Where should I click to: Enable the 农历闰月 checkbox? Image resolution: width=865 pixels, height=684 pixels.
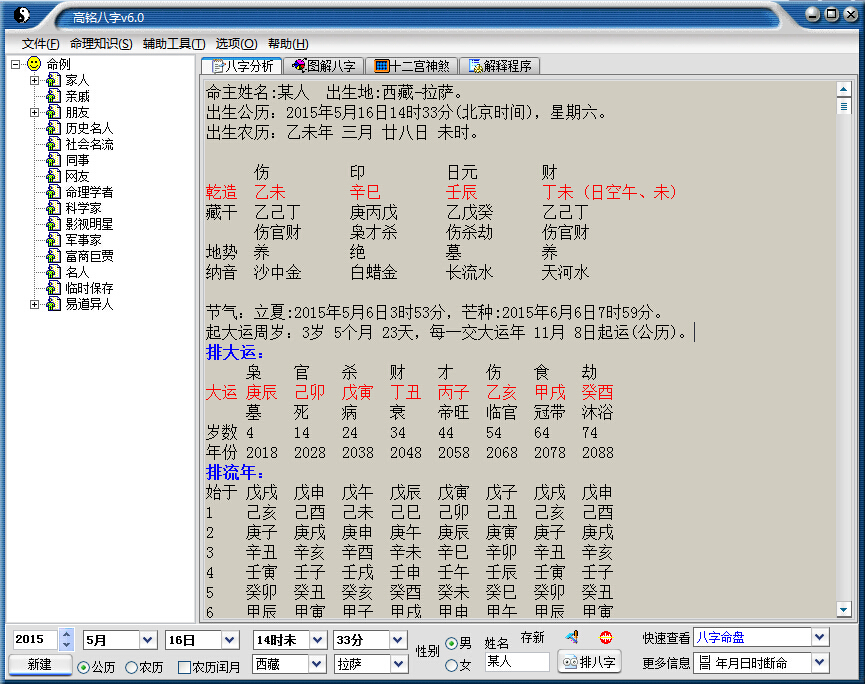pos(184,667)
